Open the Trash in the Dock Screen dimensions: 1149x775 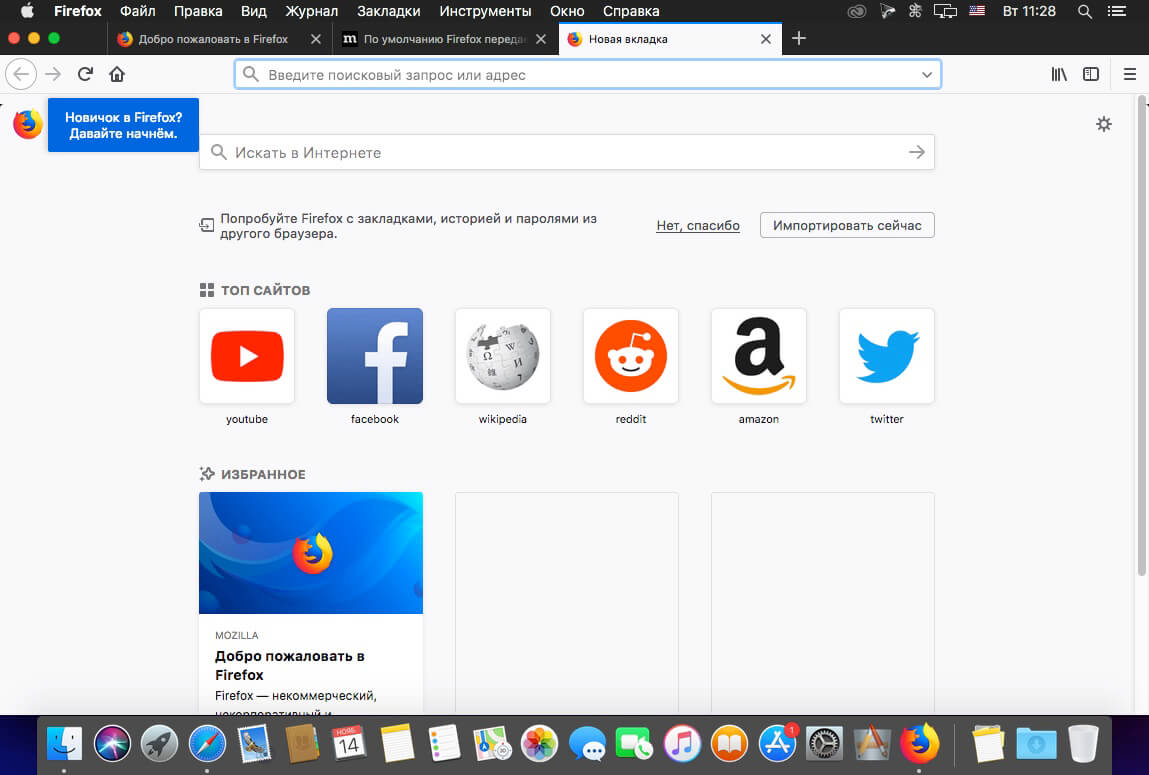(x=1083, y=744)
